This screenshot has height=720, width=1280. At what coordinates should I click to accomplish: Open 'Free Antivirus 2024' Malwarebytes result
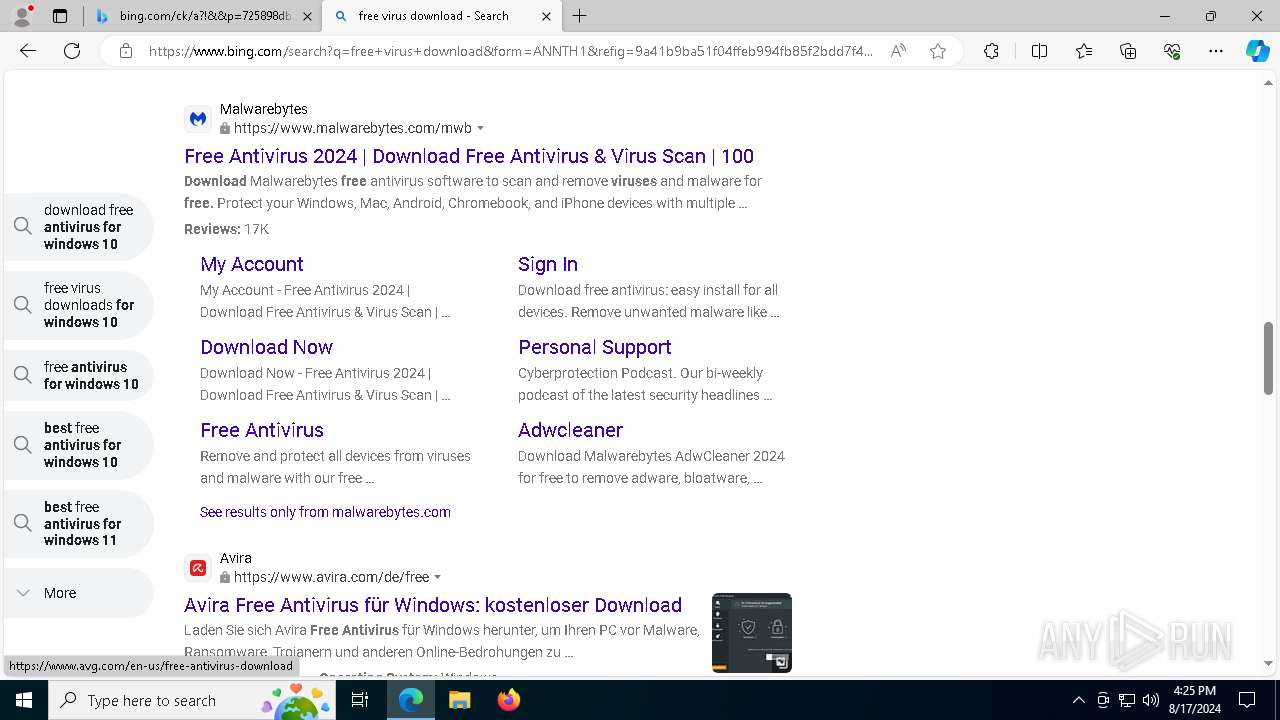coord(469,156)
